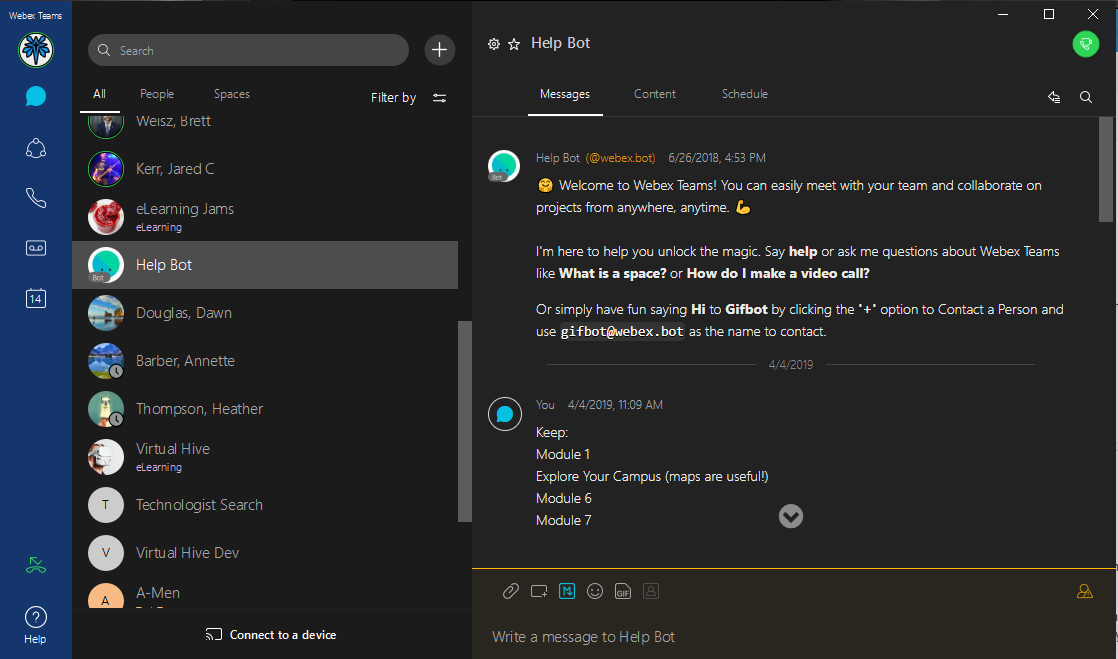Click the attach file paperclip icon
The height and width of the screenshot is (659, 1118).
[510, 591]
